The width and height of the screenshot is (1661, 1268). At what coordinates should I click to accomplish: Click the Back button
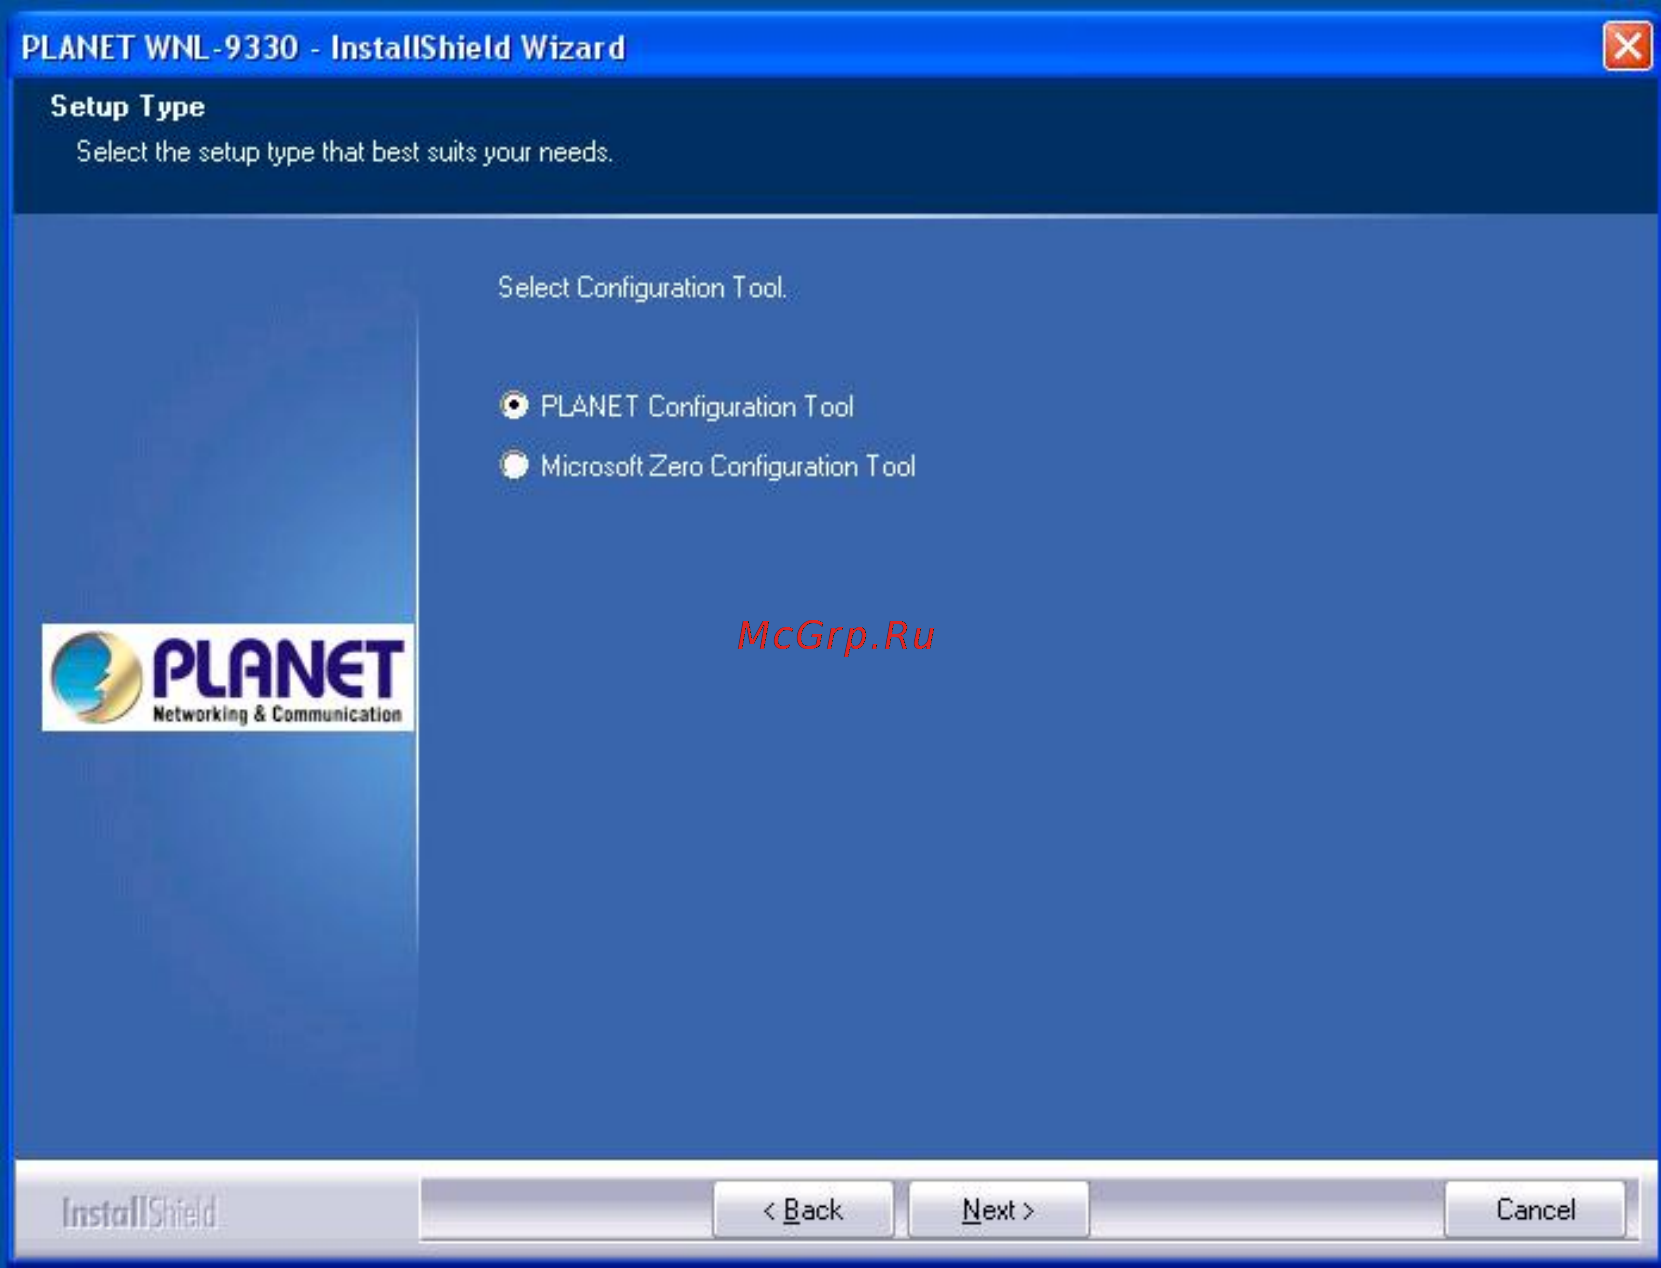click(x=803, y=1210)
